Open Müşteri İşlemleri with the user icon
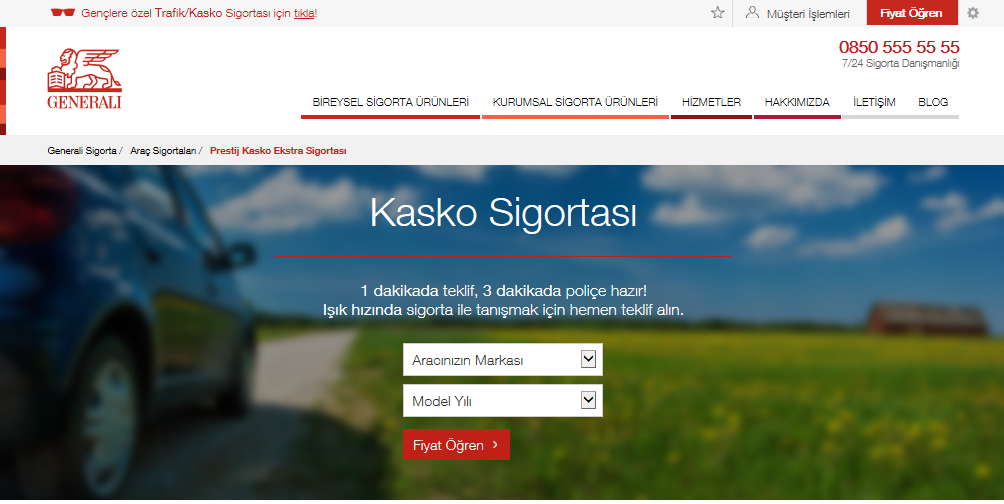Image resolution: width=1004 pixels, height=504 pixels. (x=752, y=13)
